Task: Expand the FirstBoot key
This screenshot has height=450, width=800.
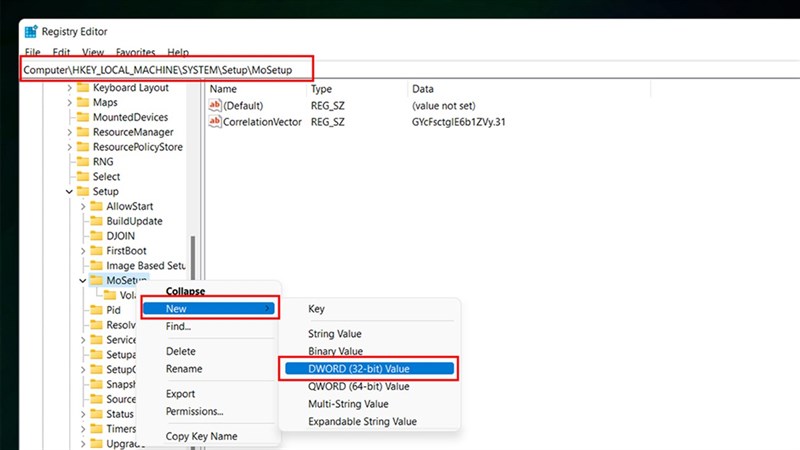Action: (x=83, y=251)
